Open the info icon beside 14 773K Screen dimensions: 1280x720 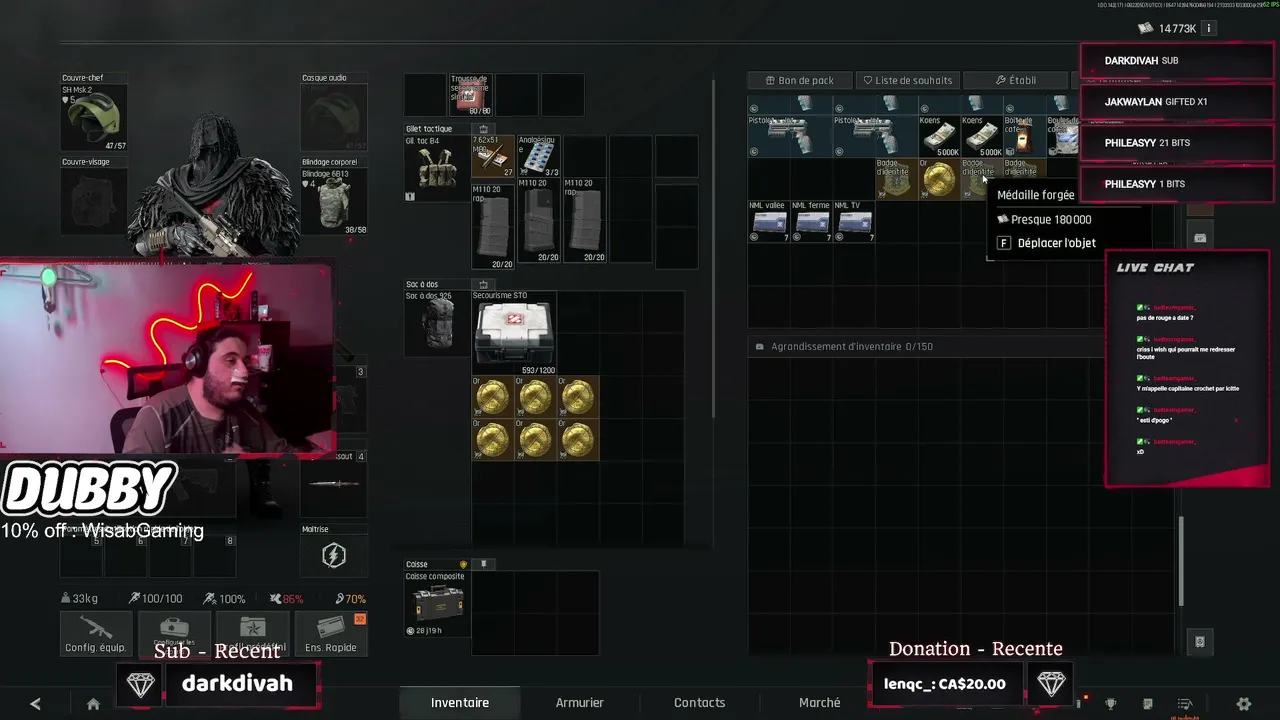1208,29
